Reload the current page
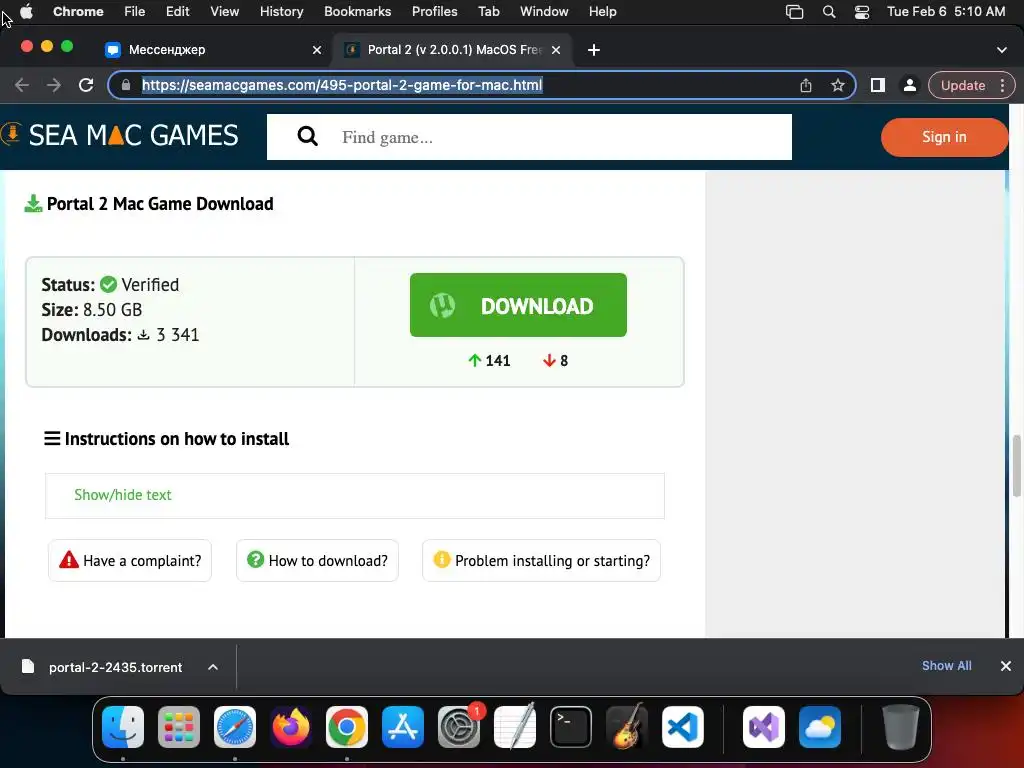The width and height of the screenshot is (1024, 768). tap(86, 86)
